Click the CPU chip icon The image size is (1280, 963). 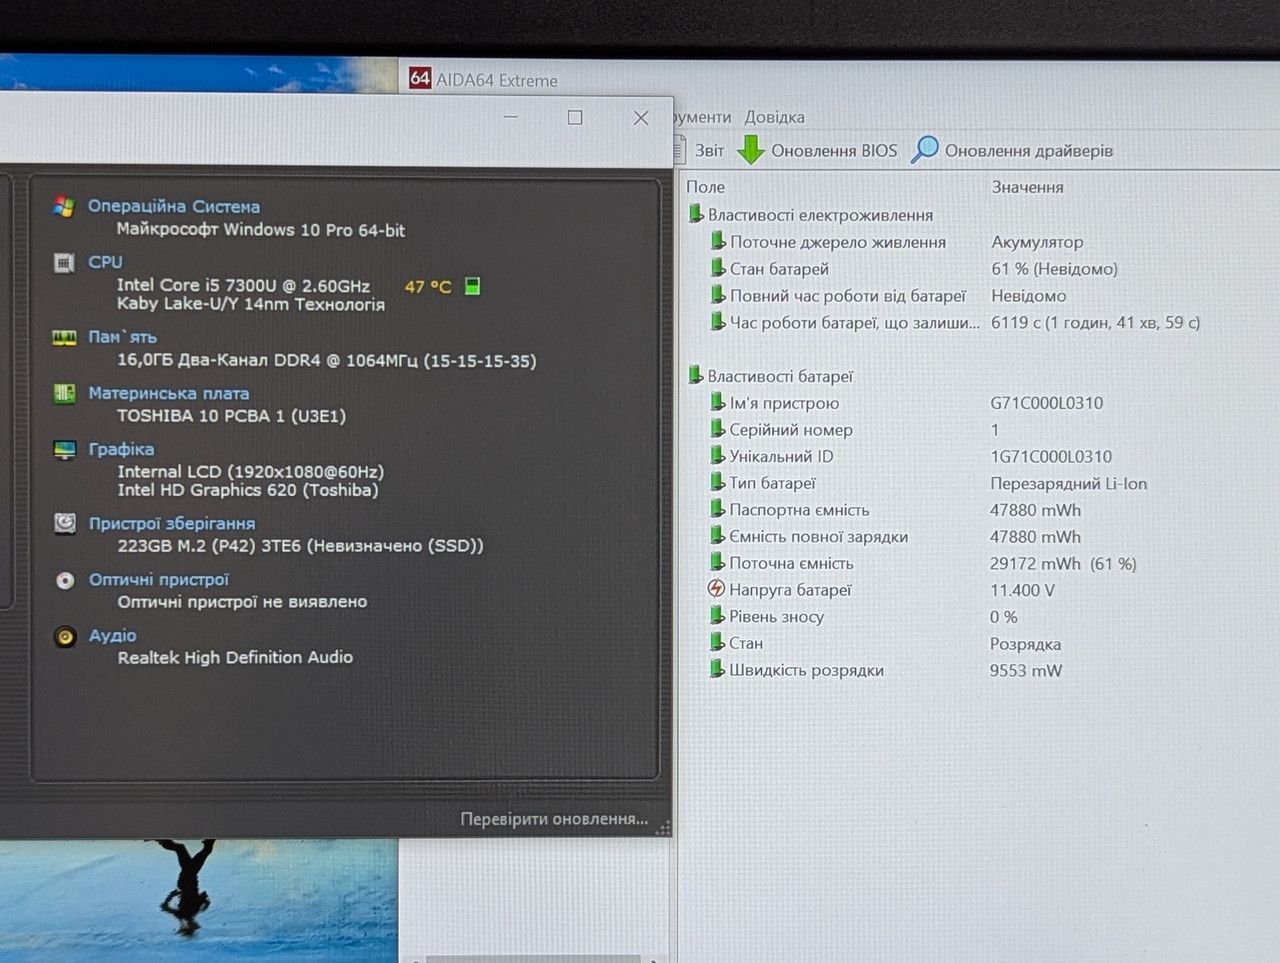point(64,263)
